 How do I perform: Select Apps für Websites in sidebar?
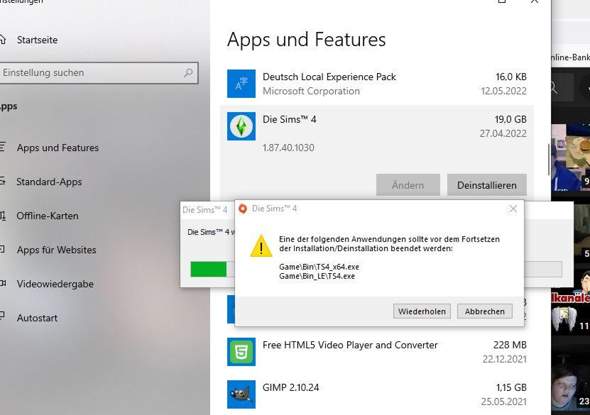point(56,250)
